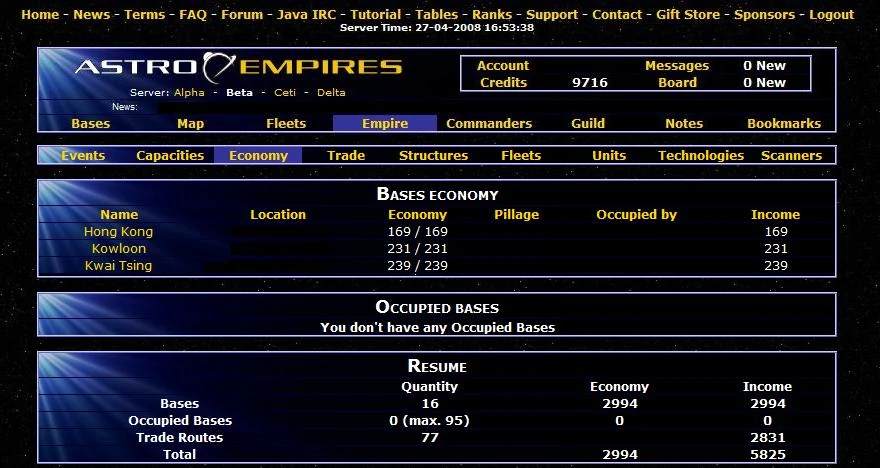Click the 9716 credits value
Image resolution: width=880 pixels, height=468 pixels.
coord(590,82)
